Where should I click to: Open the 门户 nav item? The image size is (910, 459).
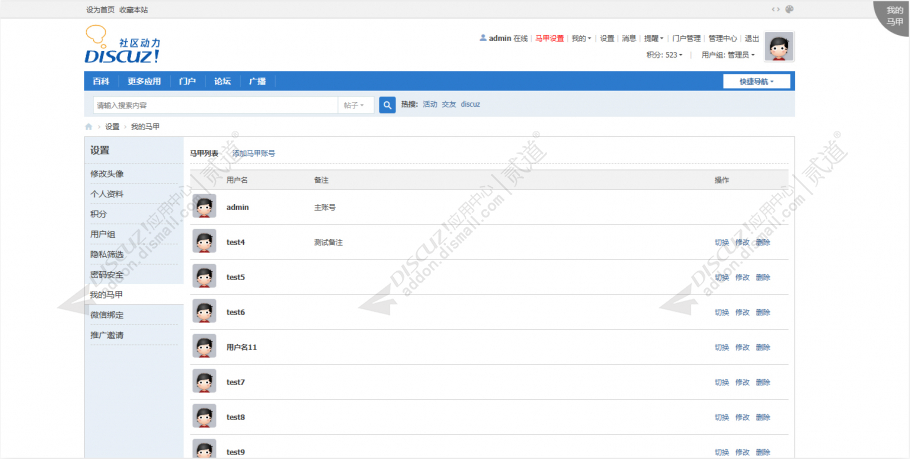click(187, 81)
